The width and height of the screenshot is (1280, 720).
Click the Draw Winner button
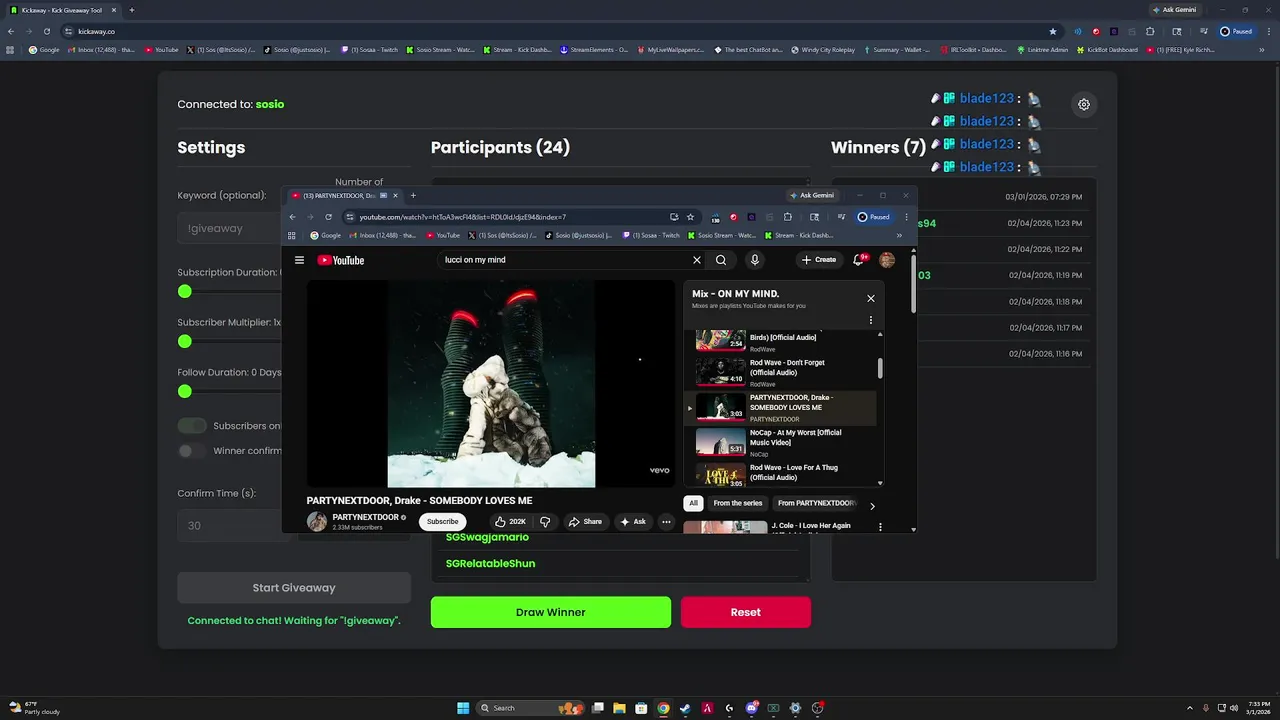click(551, 612)
